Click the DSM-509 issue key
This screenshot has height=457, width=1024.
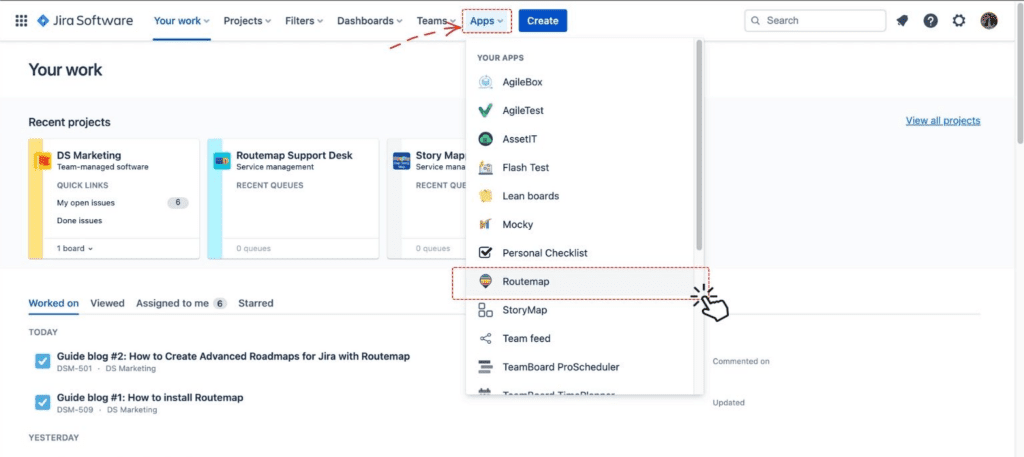tap(74, 410)
